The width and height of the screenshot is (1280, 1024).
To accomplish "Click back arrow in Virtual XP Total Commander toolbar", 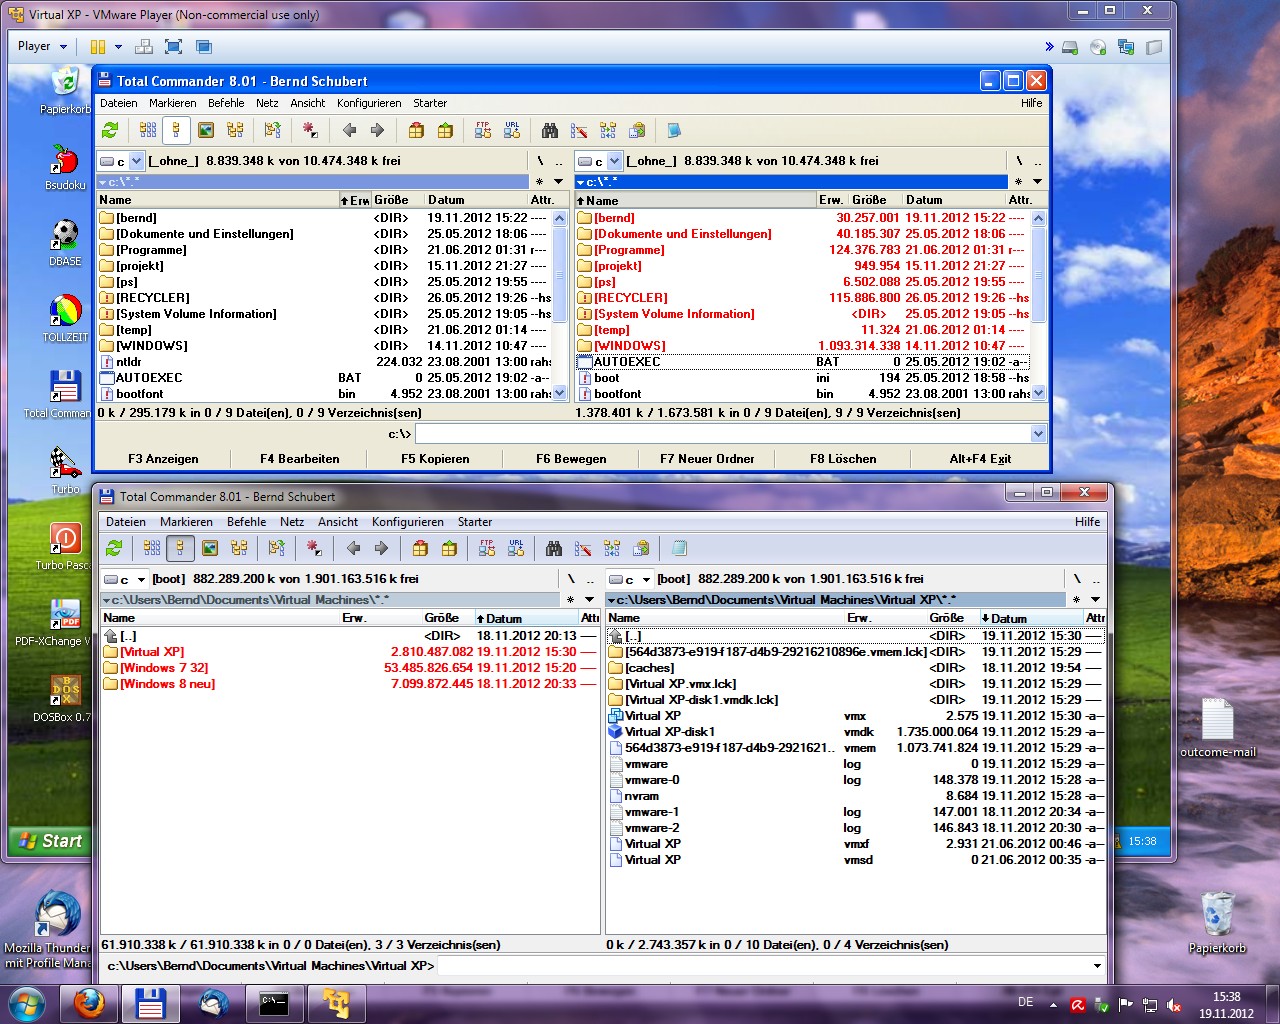I will pyautogui.click(x=349, y=130).
